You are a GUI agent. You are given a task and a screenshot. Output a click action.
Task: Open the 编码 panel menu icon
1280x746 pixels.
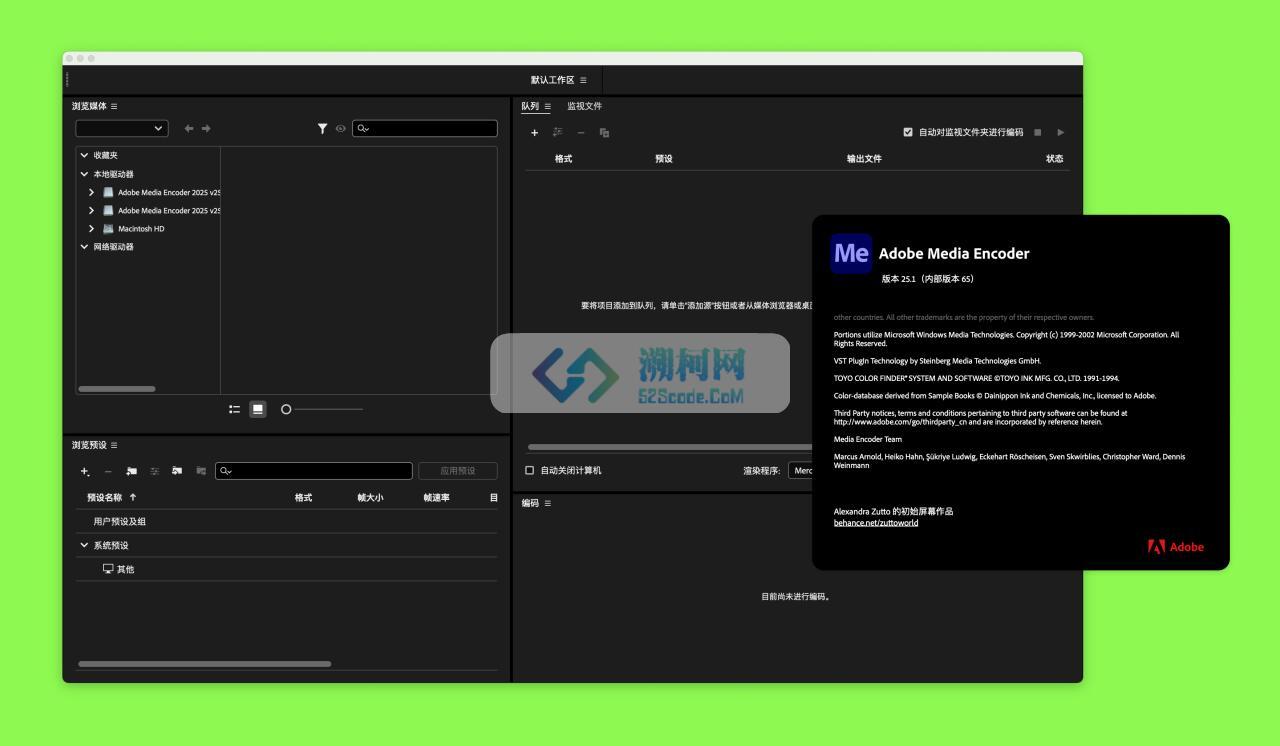tap(547, 503)
